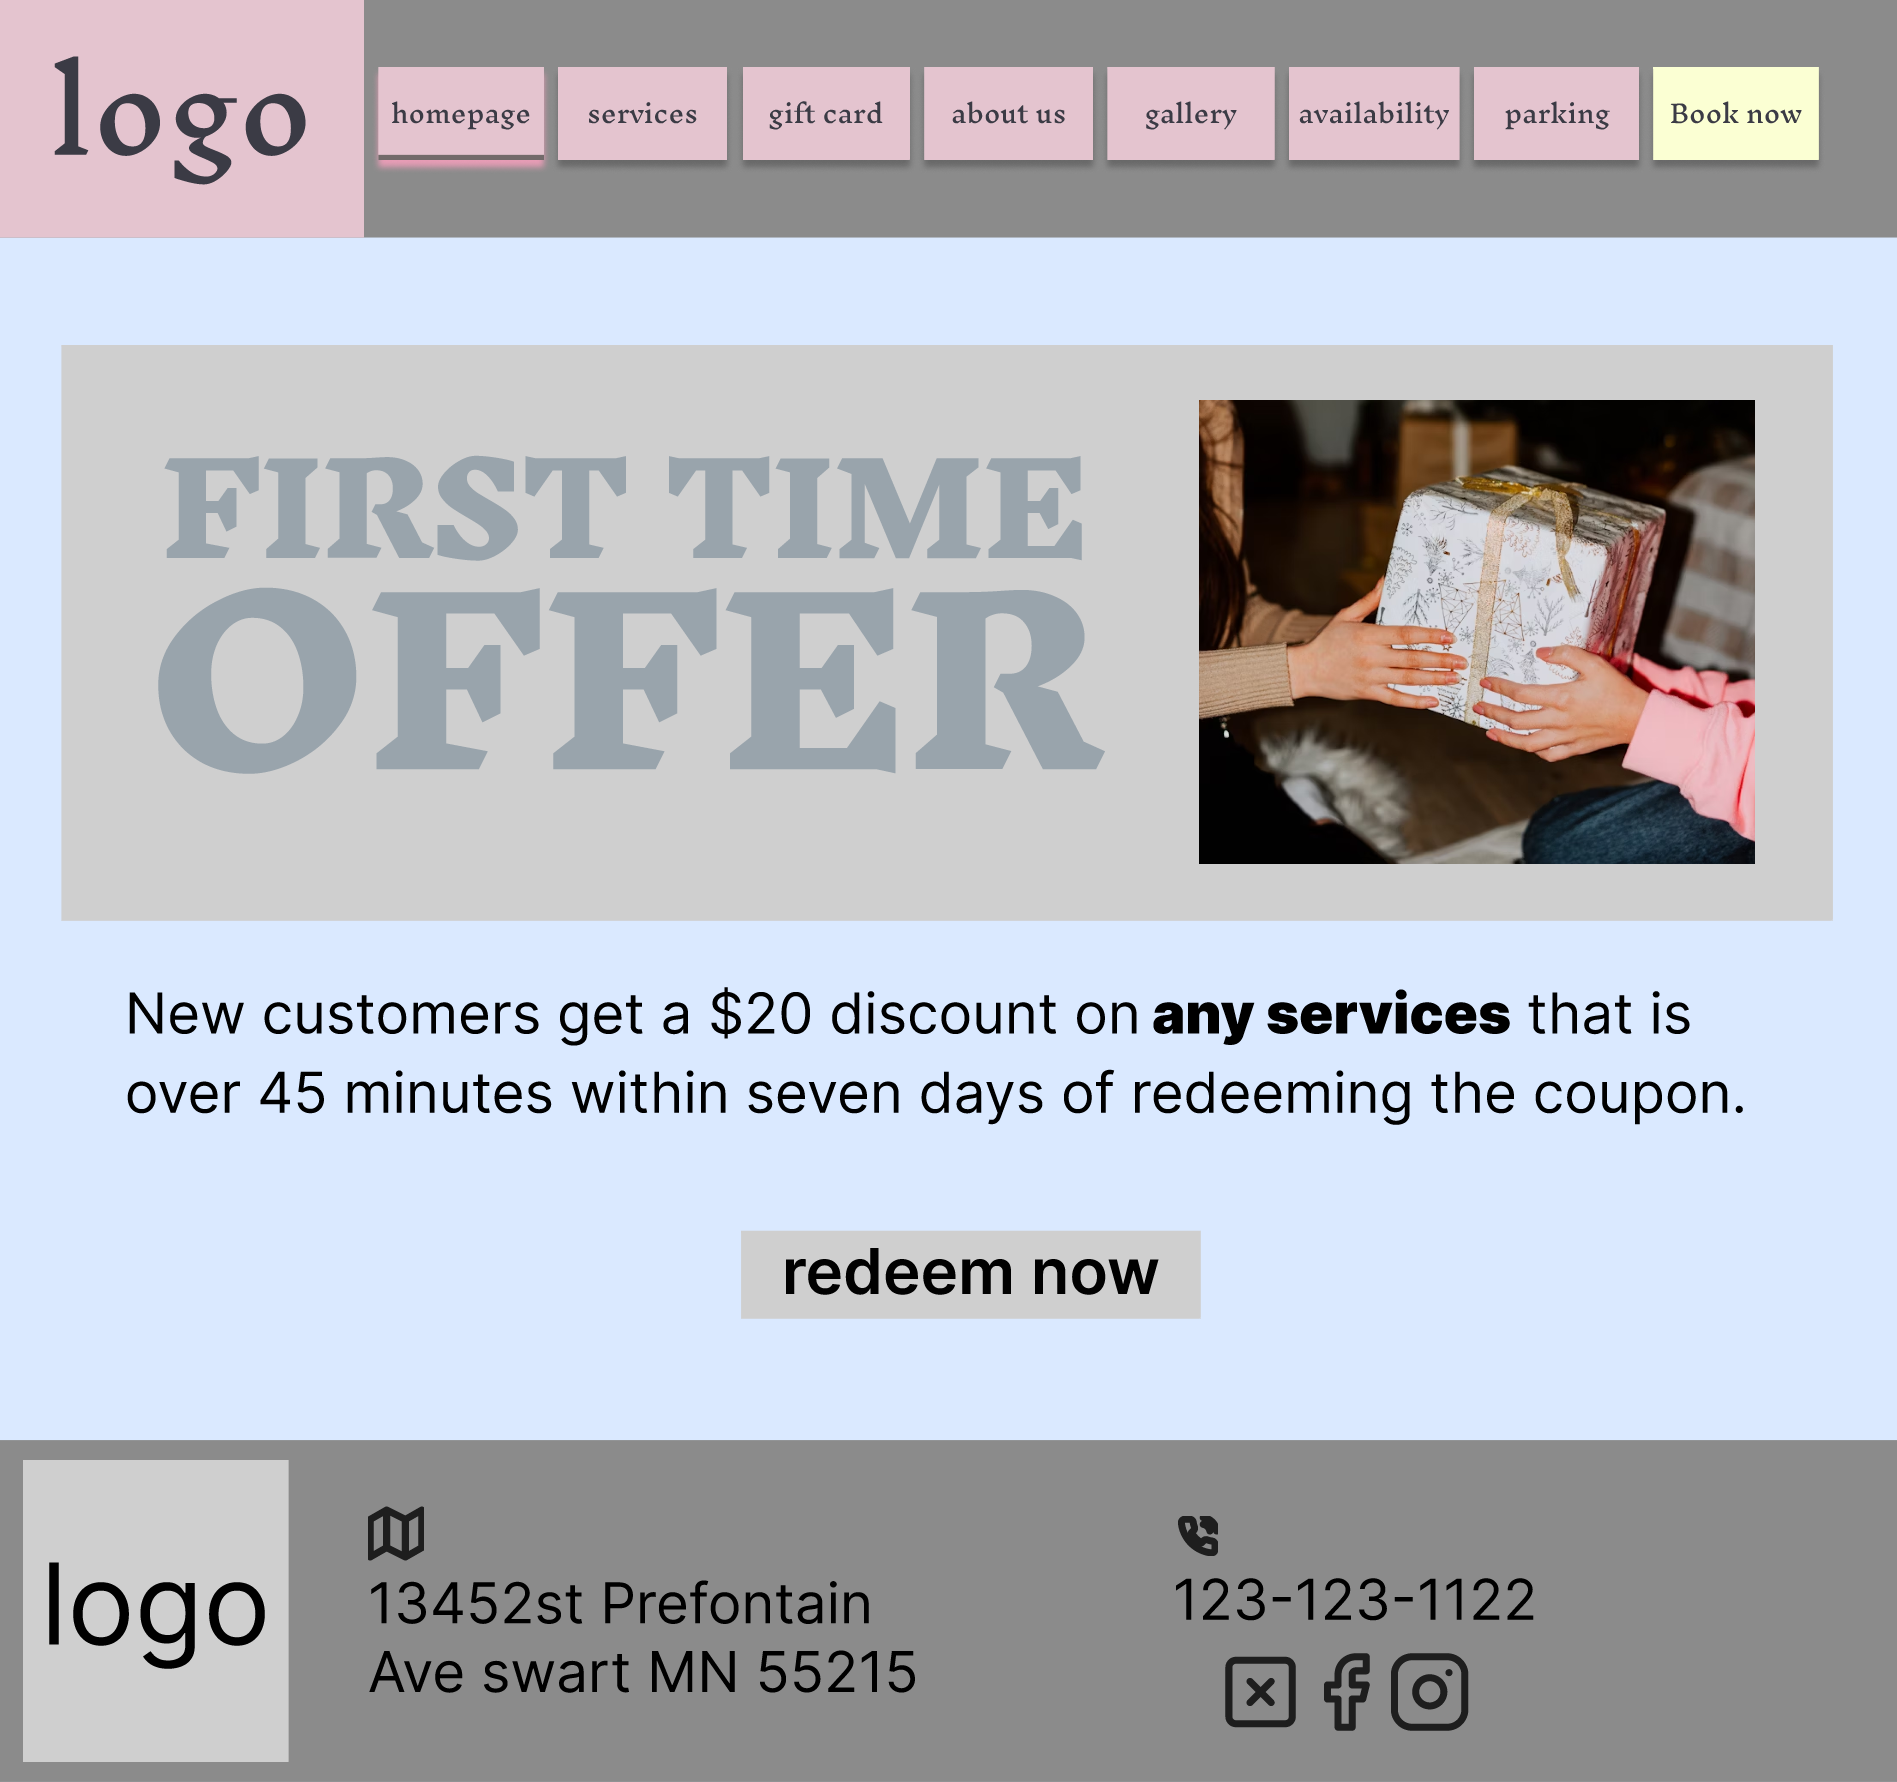Screen dimensions: 1897x1782
Task: Click the FIRST TIME OFFER heading
Action: (x=630, y=612)
